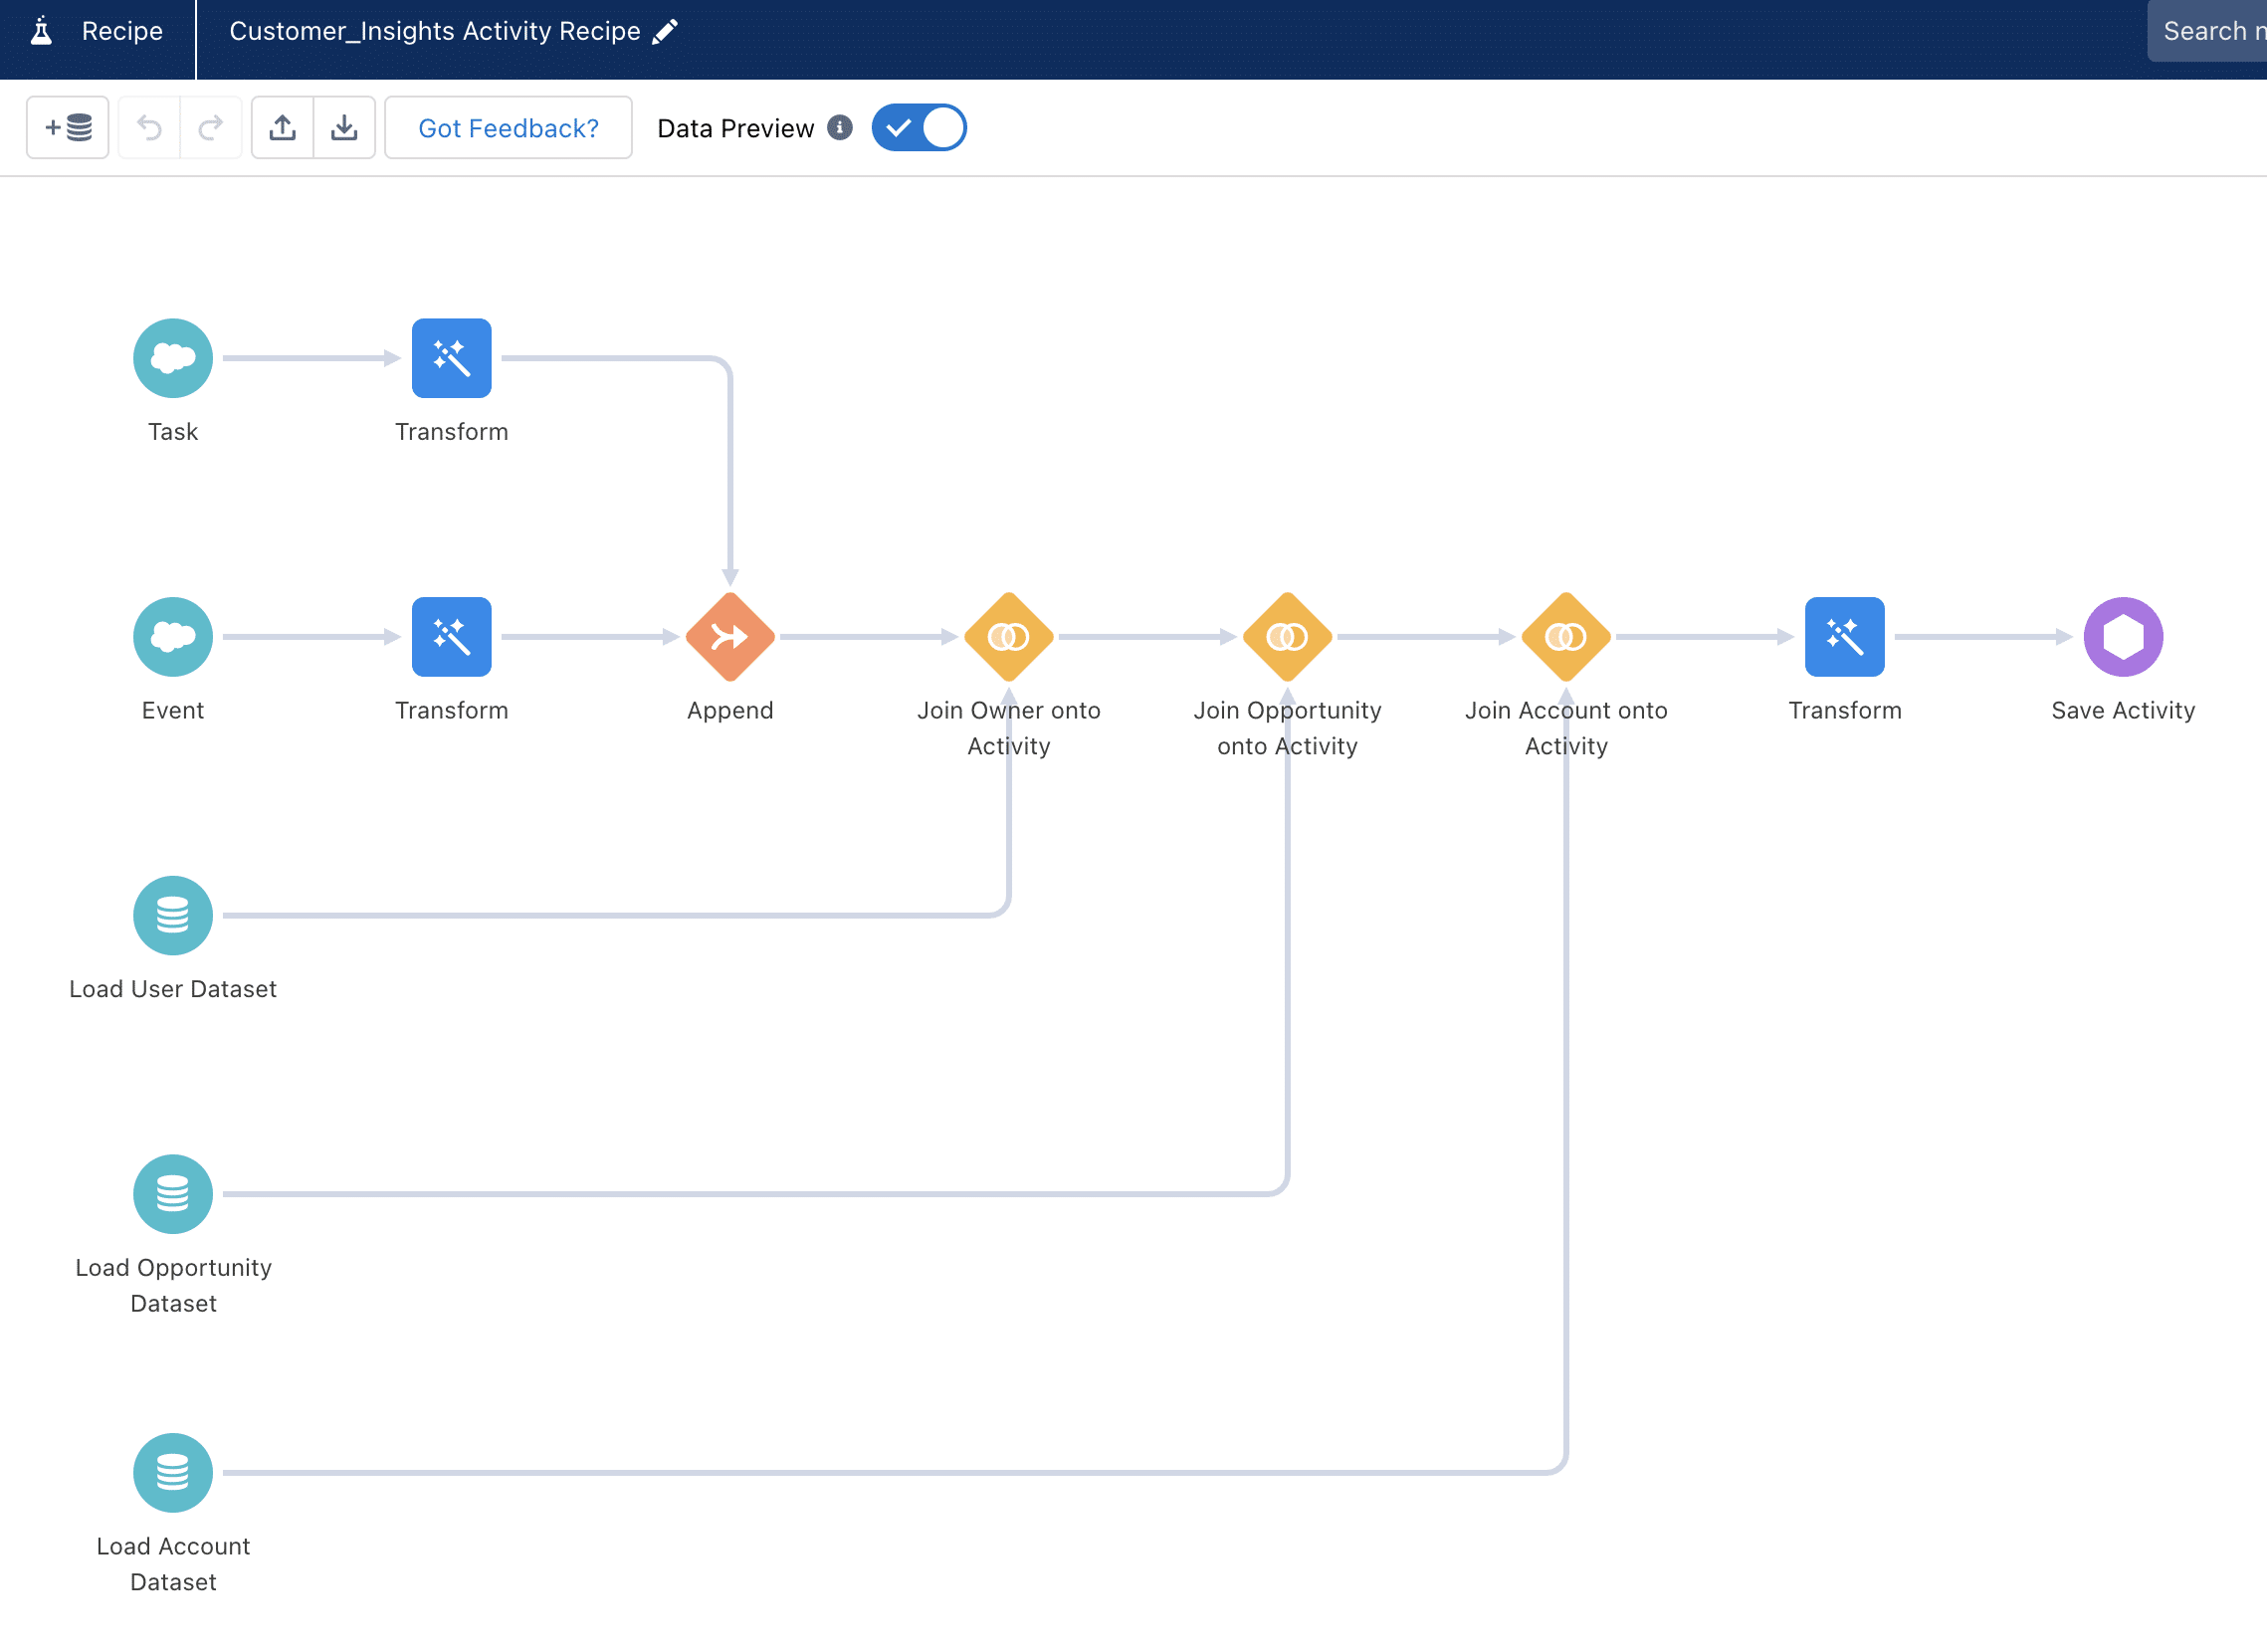Select the Event input node icon
Image resolution: width=2267 pixels, height=1652 pixels.
point(173,637)
